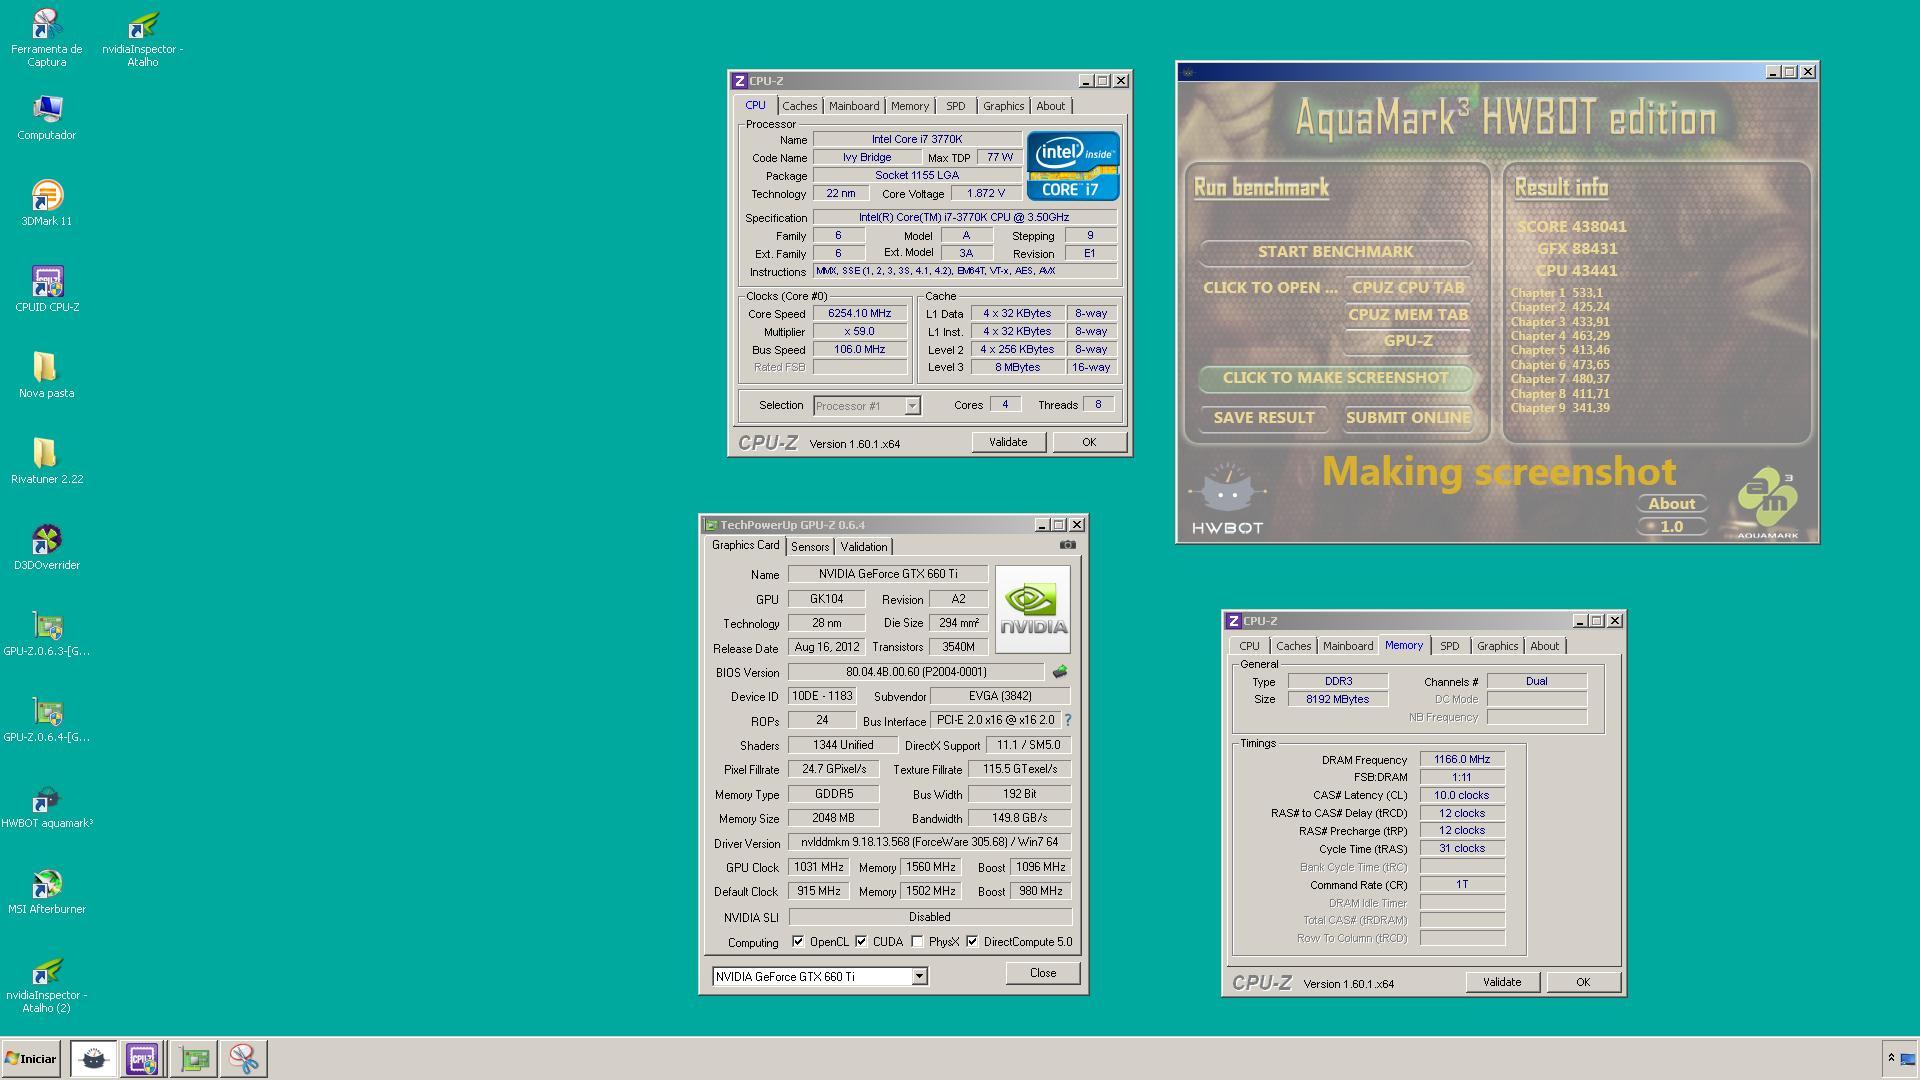Screen dimensions: 1920x1080
Task: Click Core Speed 6254.10 MHz field
Action: click(859, 313)
